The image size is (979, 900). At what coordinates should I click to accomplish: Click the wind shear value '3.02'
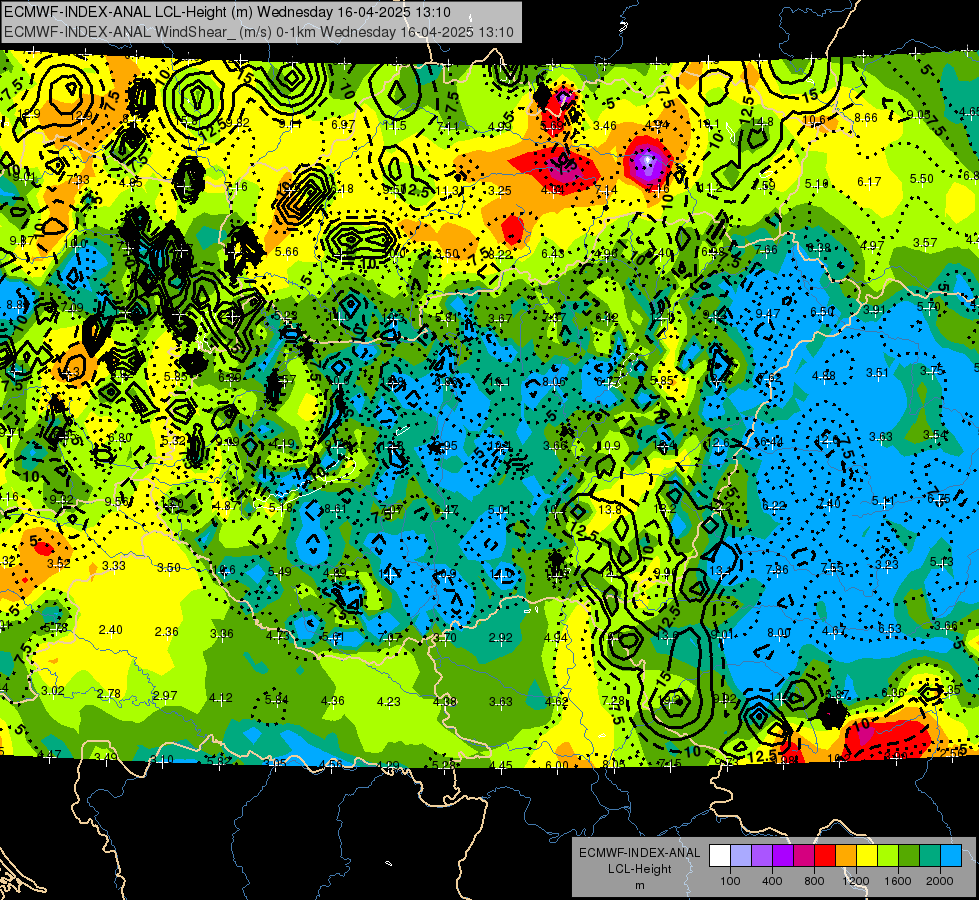coord(52,691)
